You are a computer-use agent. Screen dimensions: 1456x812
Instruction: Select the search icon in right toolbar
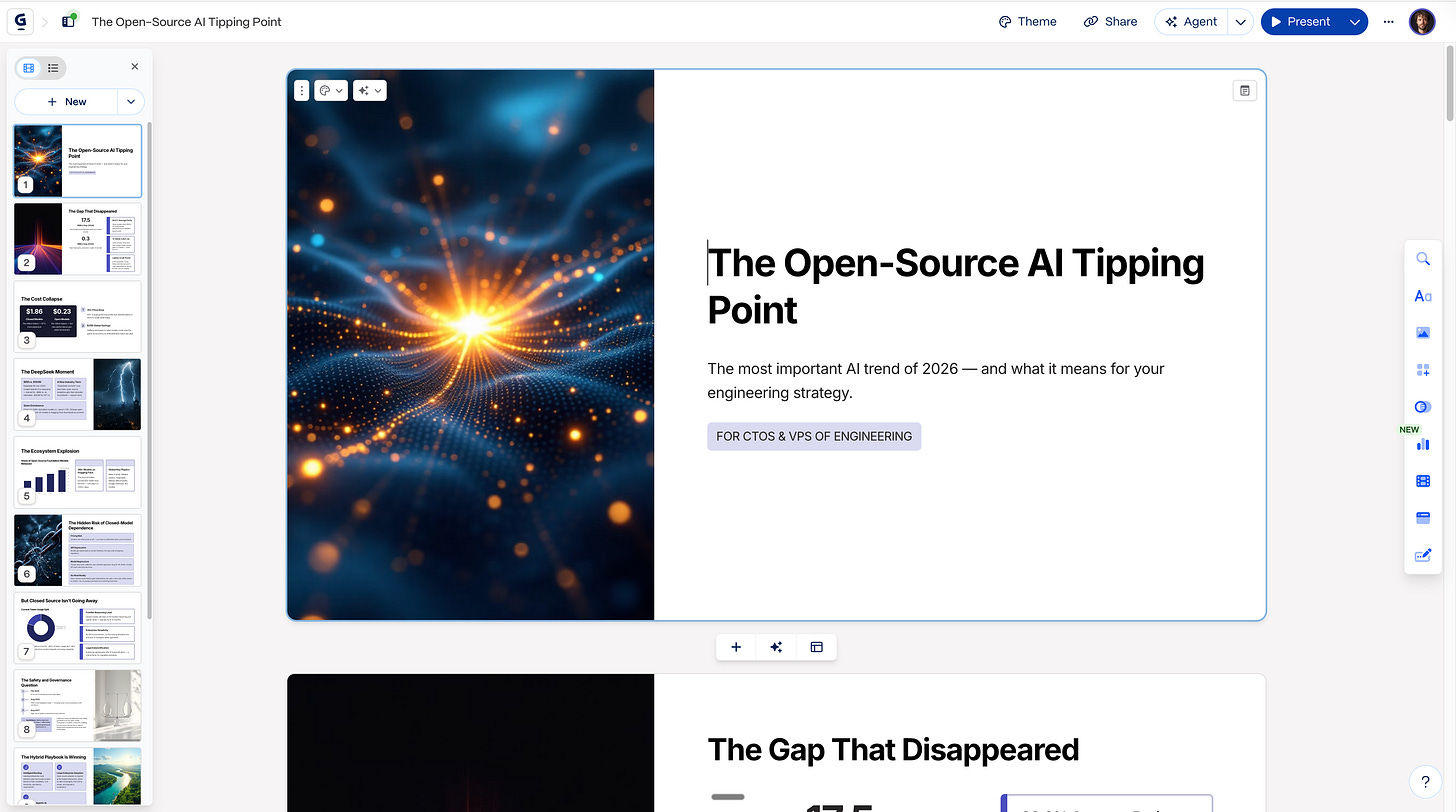point(1422,259)
